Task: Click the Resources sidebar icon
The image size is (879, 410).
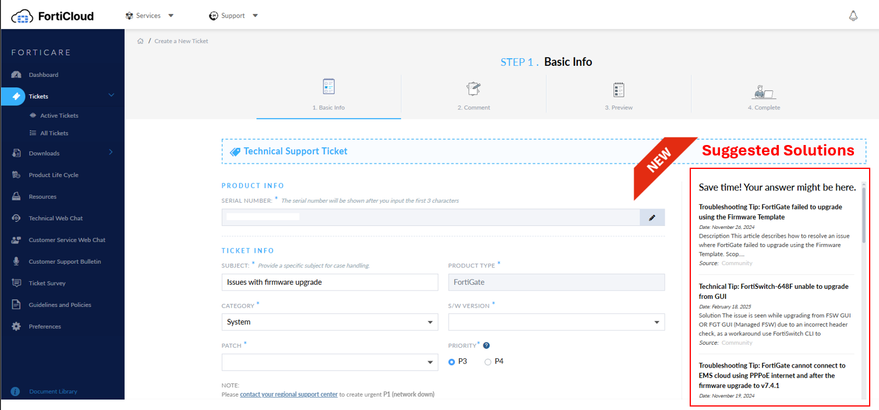Action: click(16, 197)
